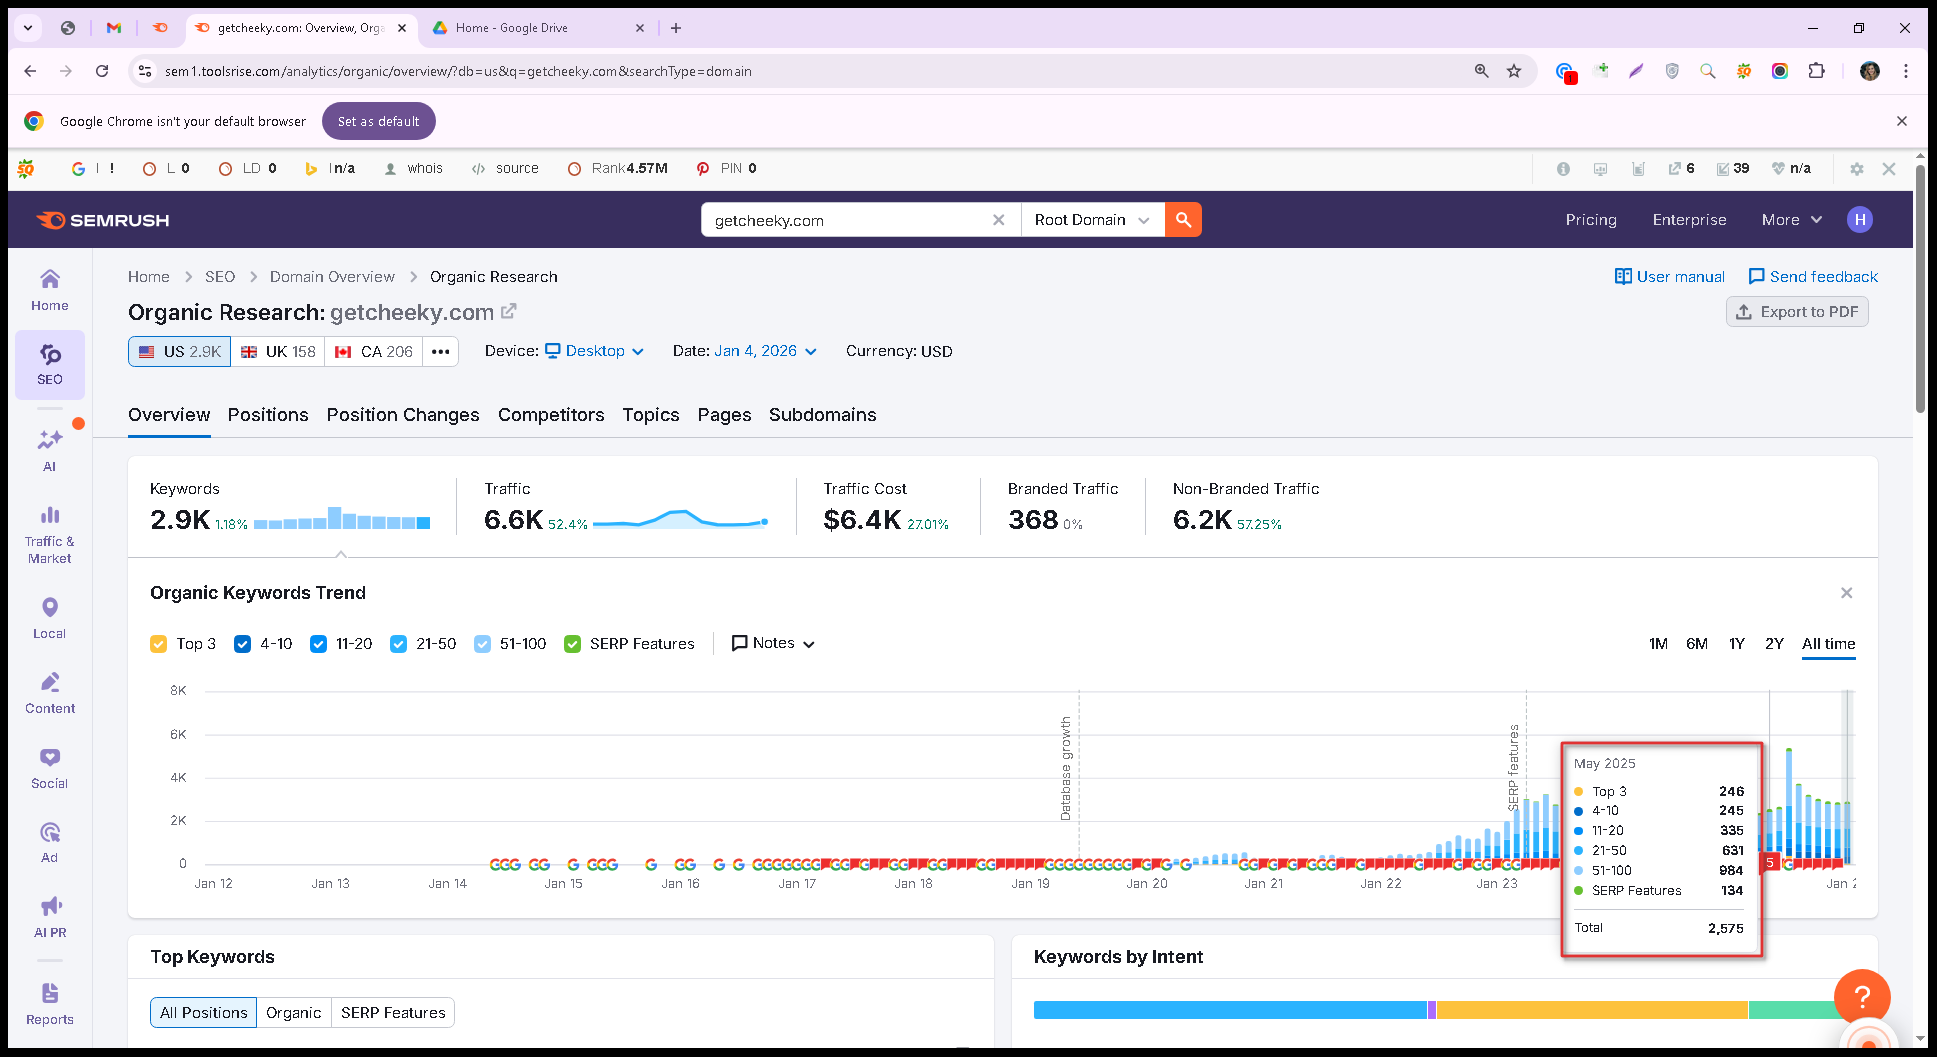Open the Home sidebar section
1937x1057 pixels.
click(49, 290)
